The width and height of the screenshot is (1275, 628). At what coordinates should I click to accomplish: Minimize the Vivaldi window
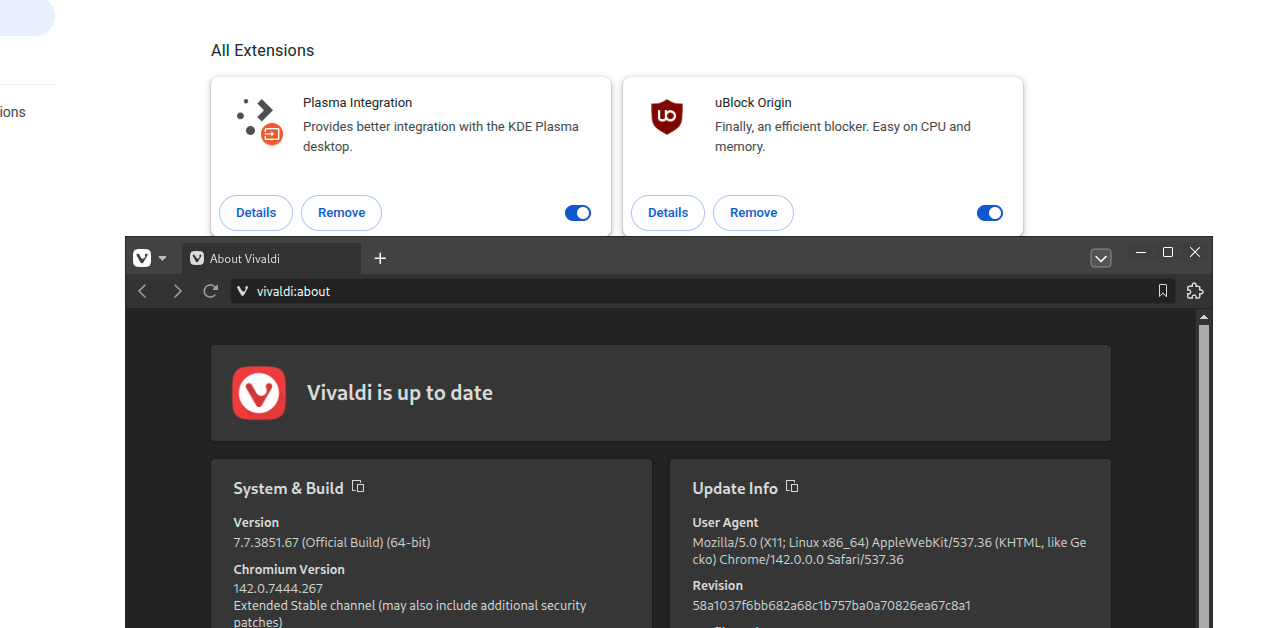[x=1141, y=253]
